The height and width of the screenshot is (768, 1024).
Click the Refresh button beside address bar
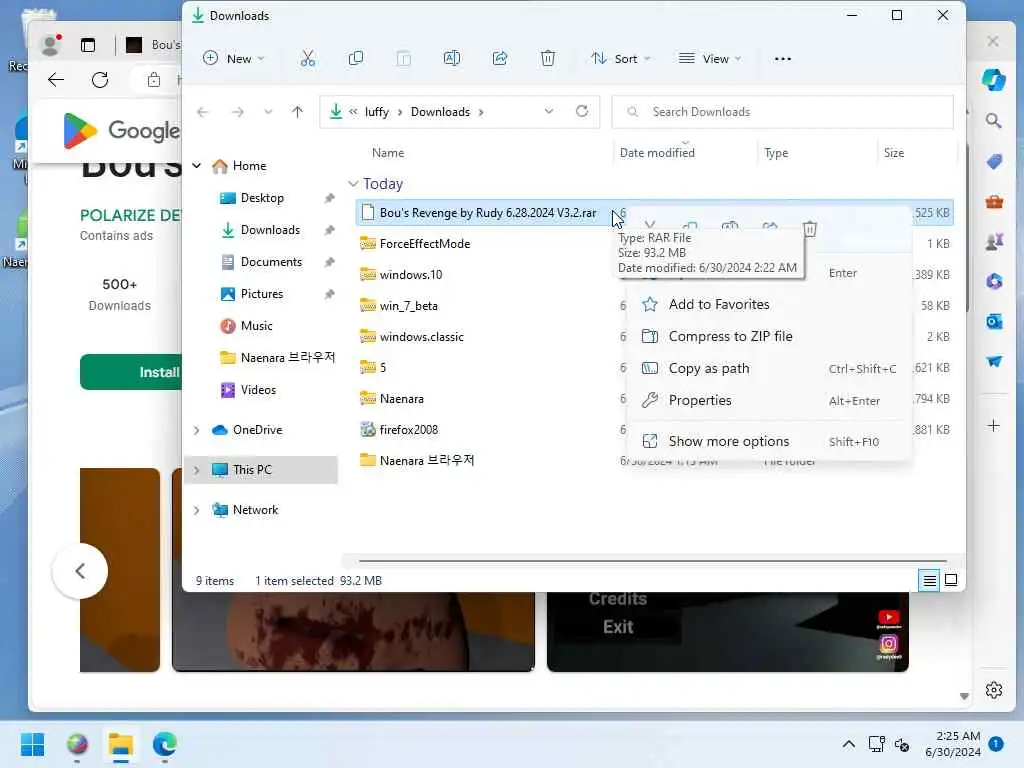(x=582, y=112)
